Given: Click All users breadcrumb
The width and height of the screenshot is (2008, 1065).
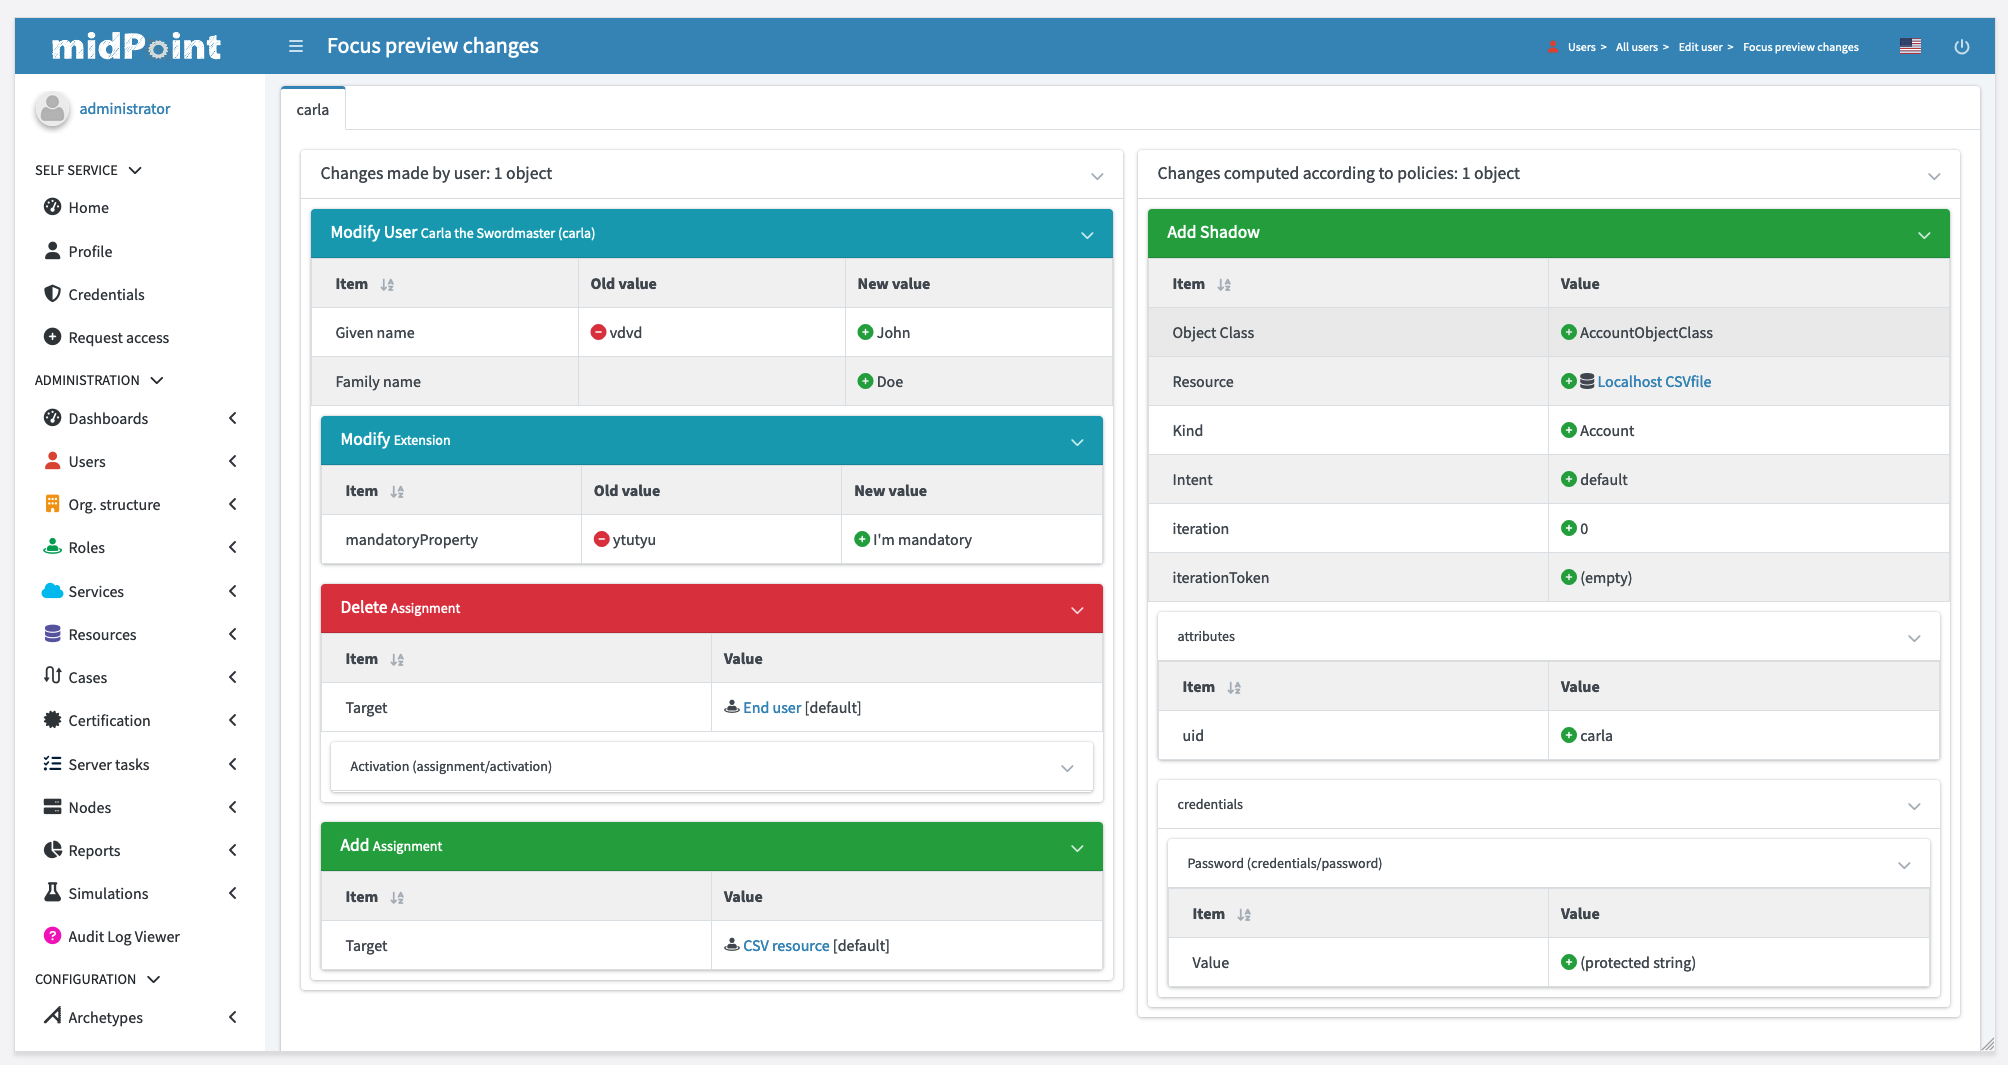Looking at the screenshot, I should (x=1636, y=47).
